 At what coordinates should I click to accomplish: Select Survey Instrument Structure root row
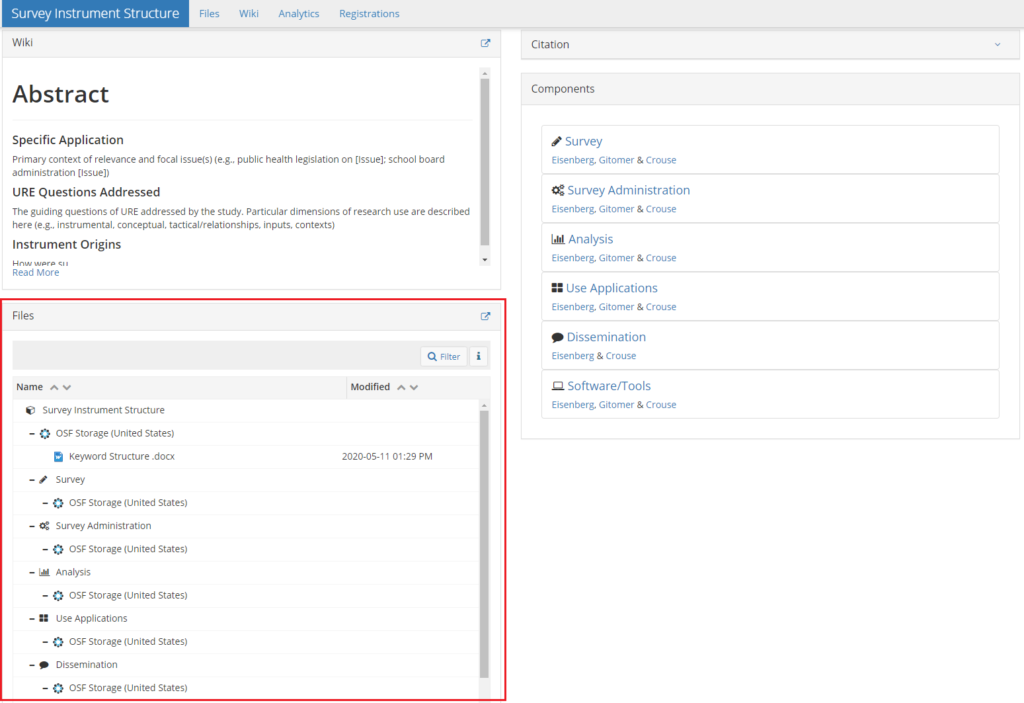point(246,410)
